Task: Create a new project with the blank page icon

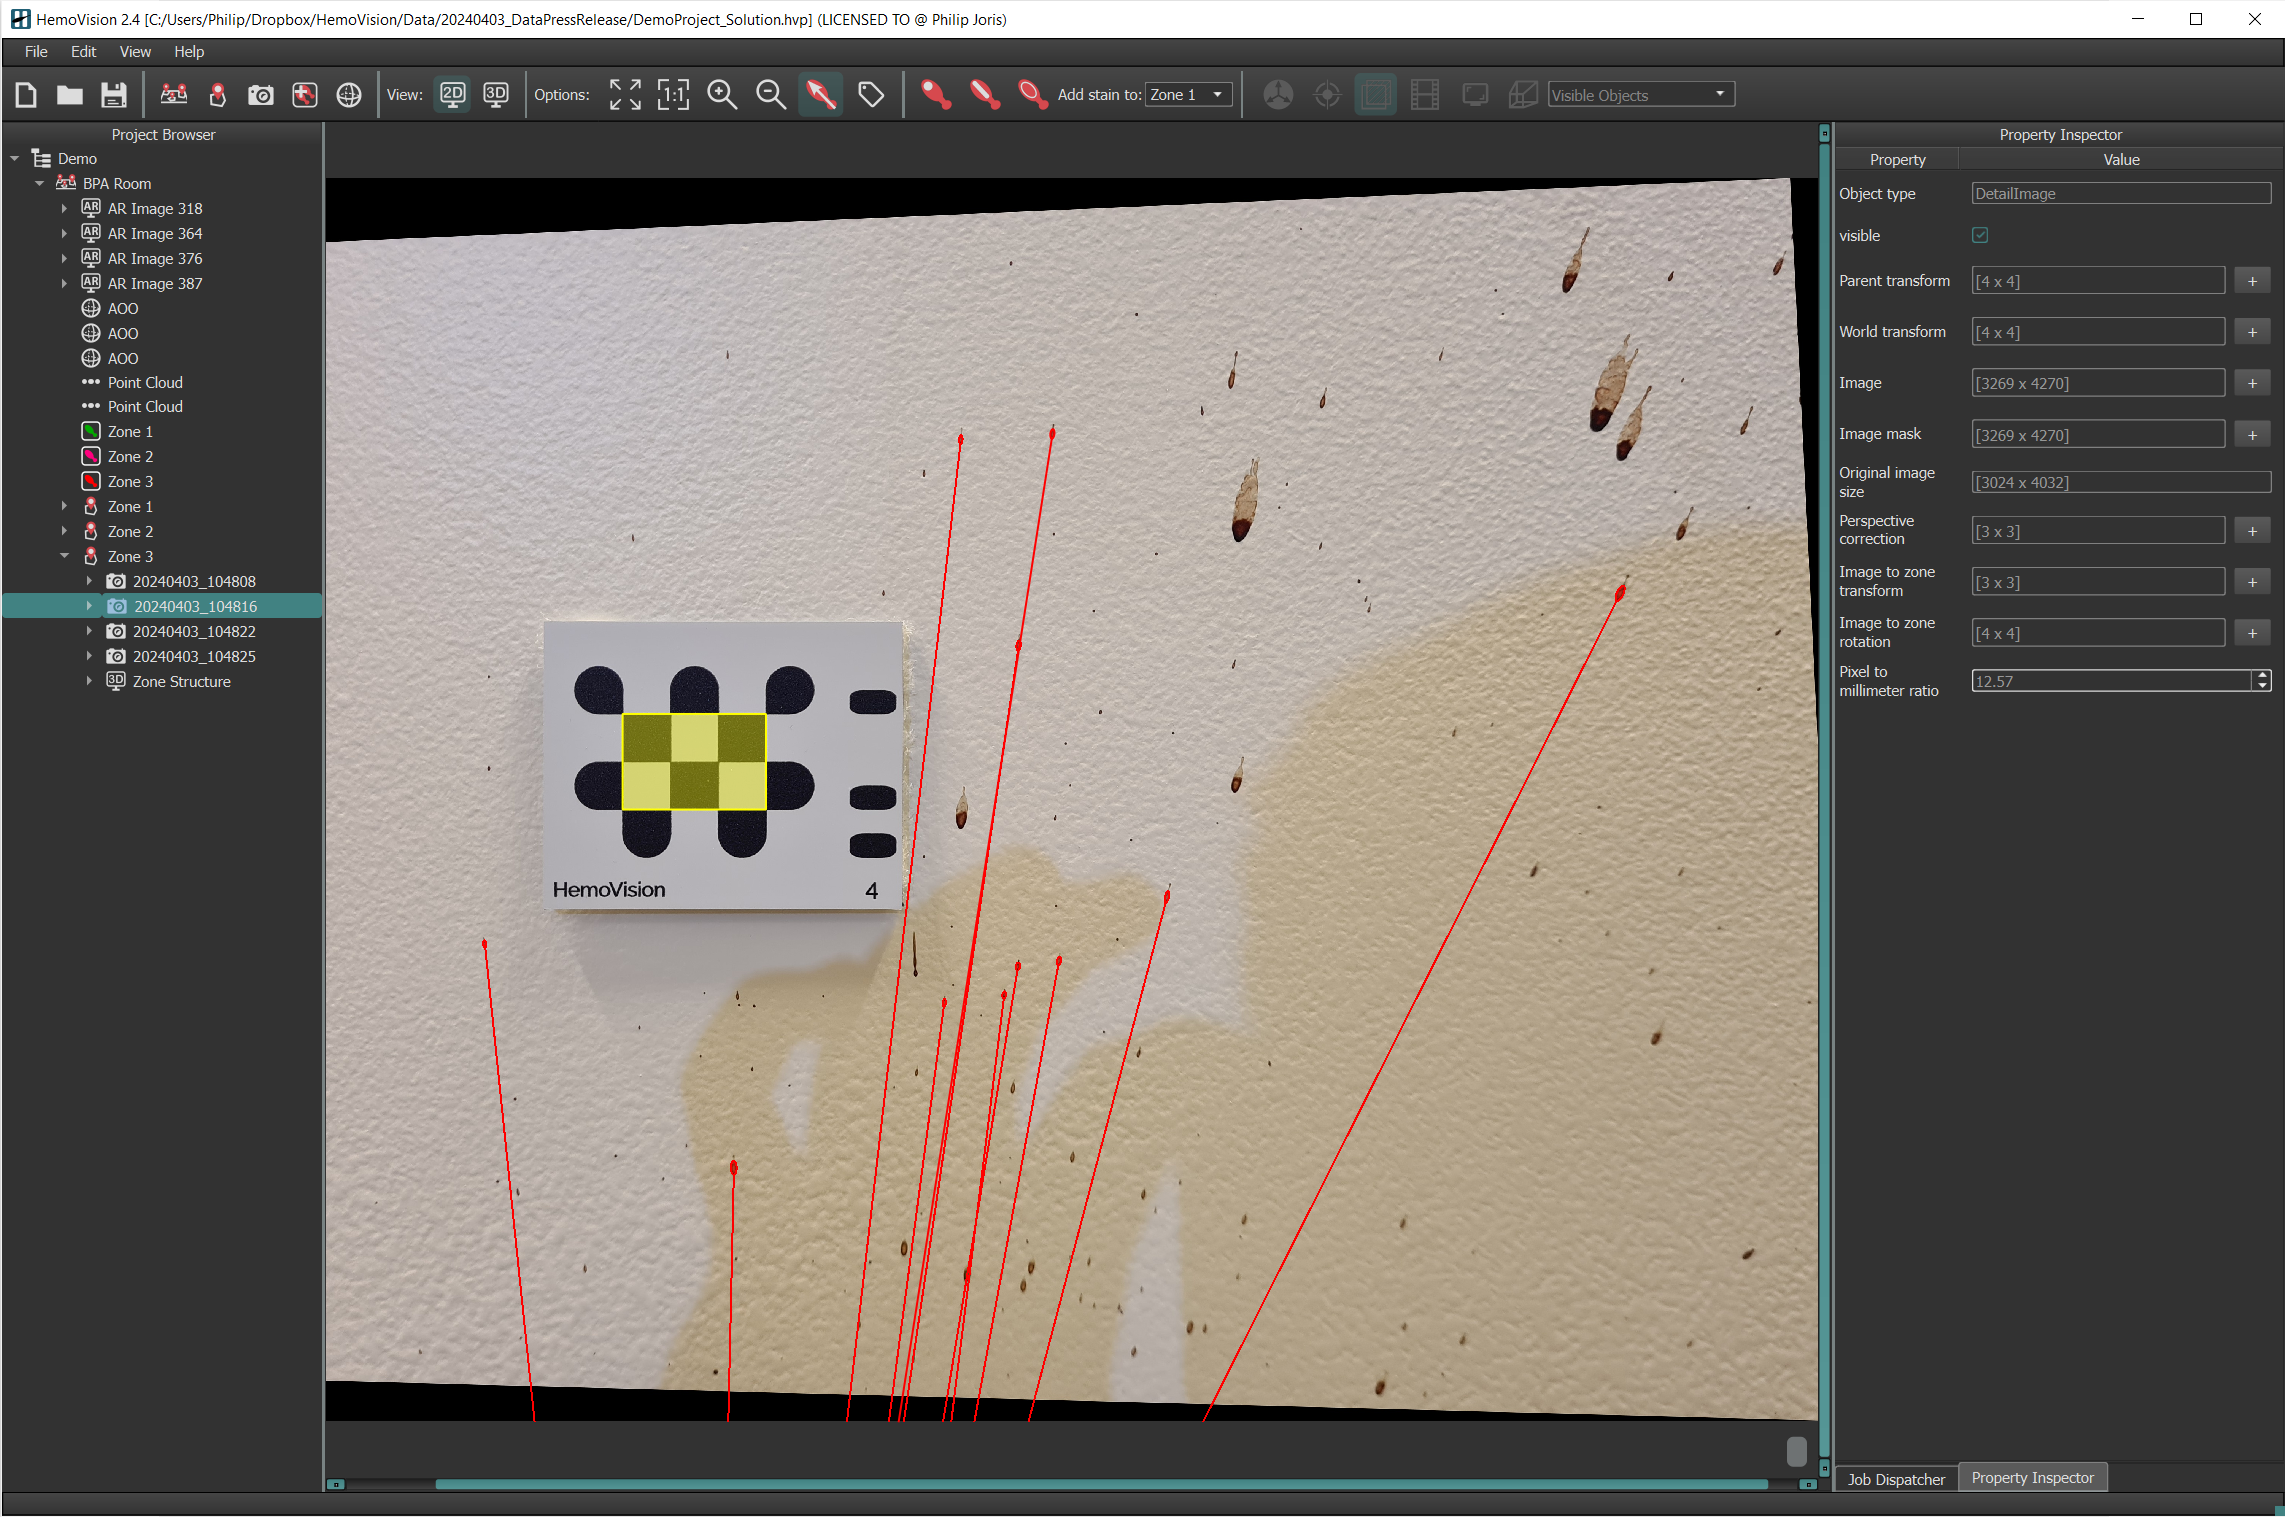Action: (x=26, y=95)
